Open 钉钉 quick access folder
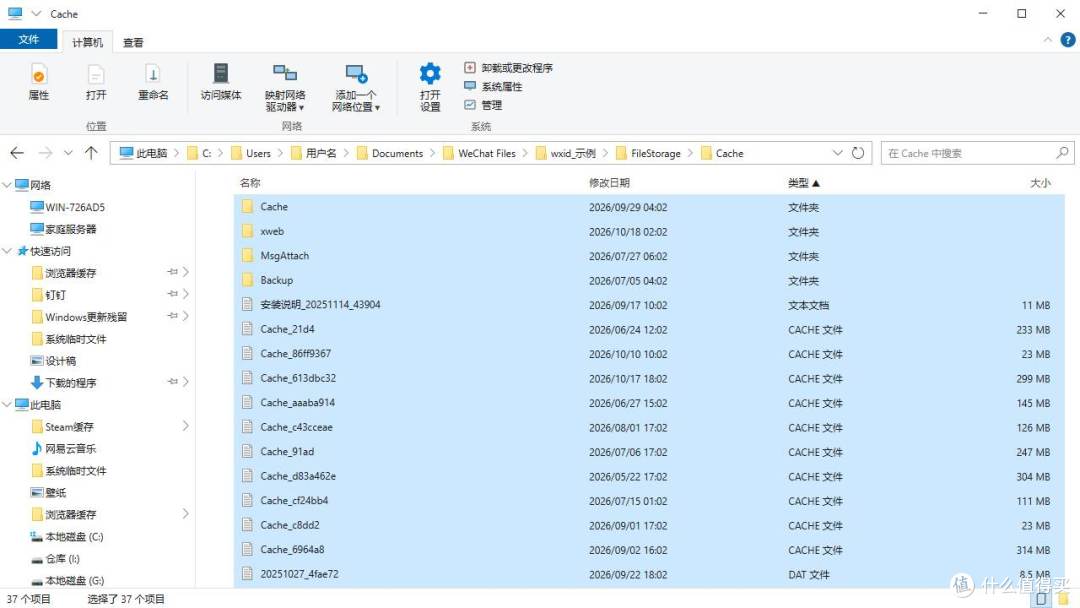The height and width of the screenshot is (608, 1080). point(49,295)
